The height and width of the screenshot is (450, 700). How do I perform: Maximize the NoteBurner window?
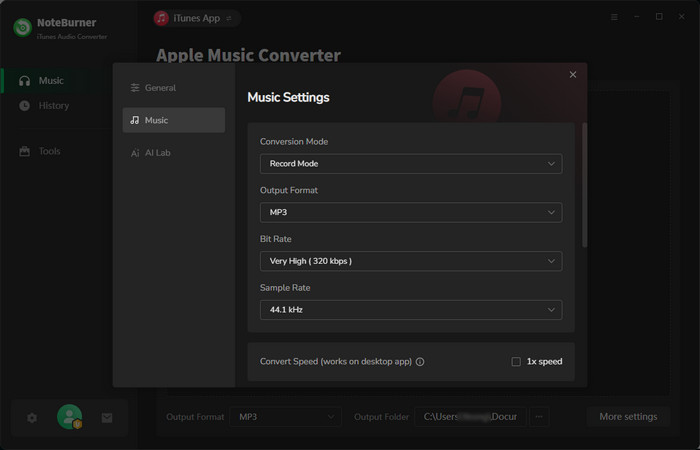[x=659, y=17]
